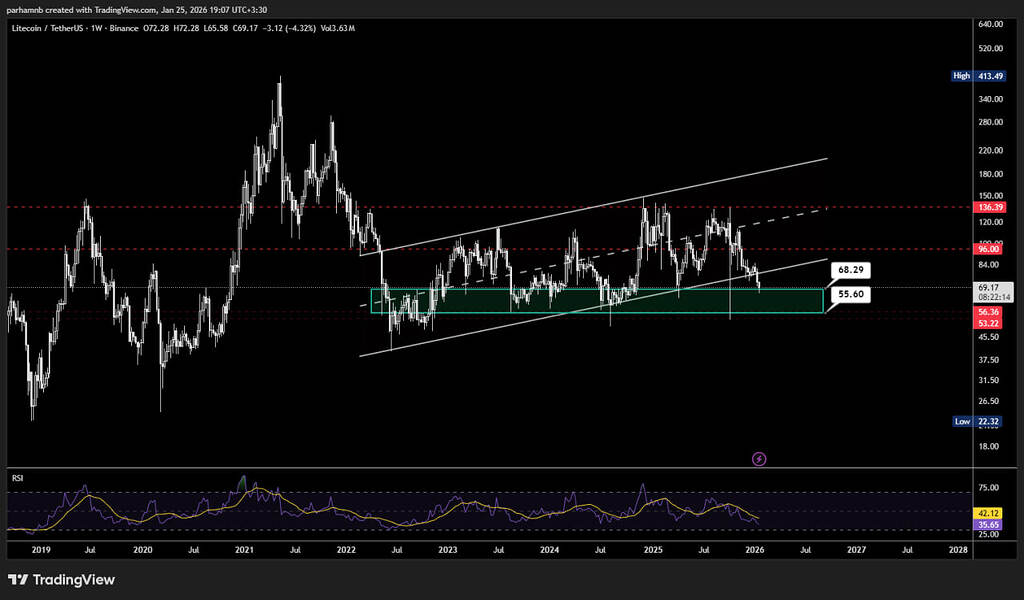This screenshot has height=600, width=1024.
Task: Click the 2026 label on the time axis
Action: pos(756,550)
